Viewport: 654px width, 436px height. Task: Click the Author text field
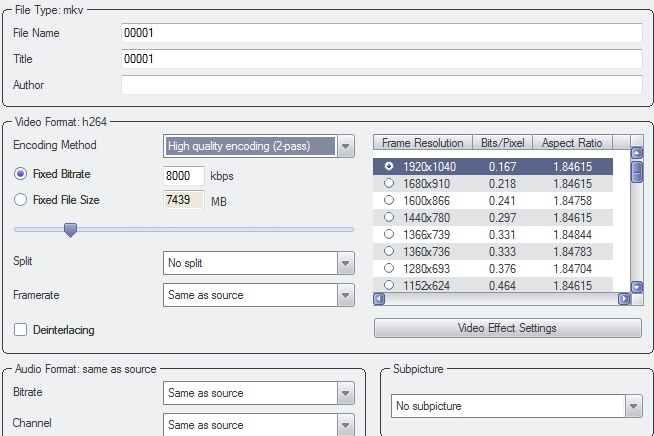[382, 85]
